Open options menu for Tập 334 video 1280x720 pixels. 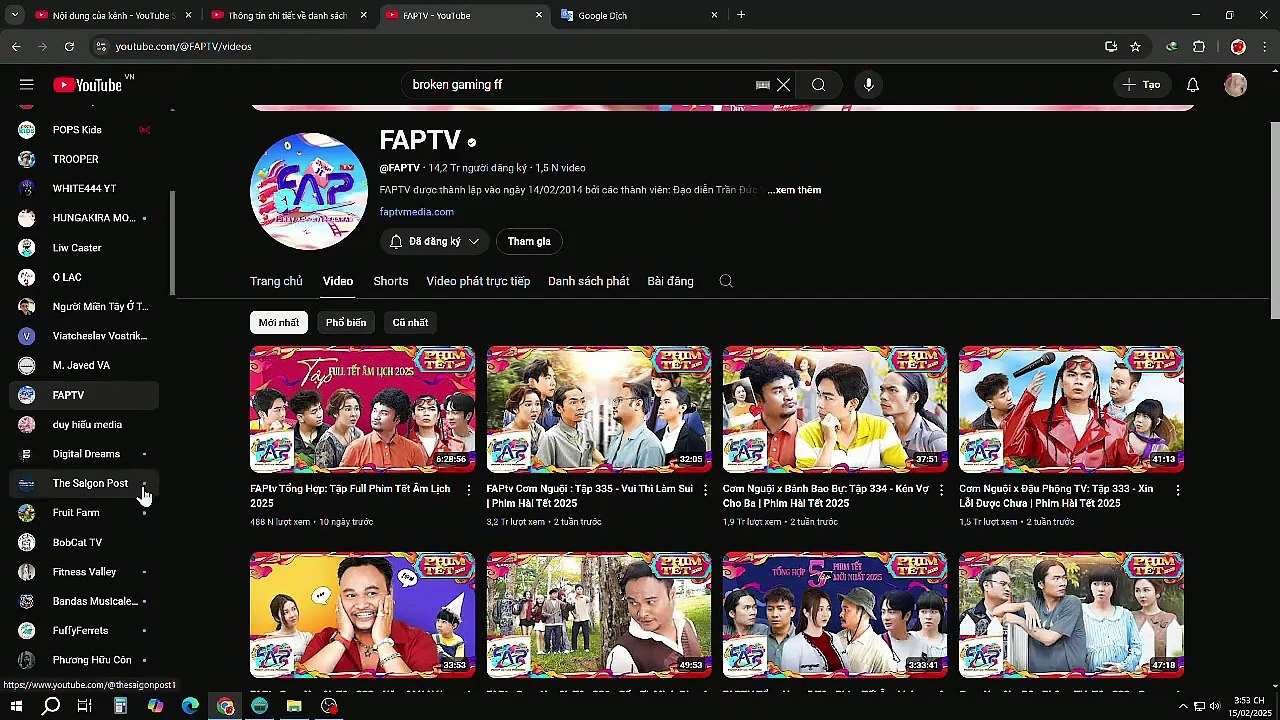coord(941,490)
